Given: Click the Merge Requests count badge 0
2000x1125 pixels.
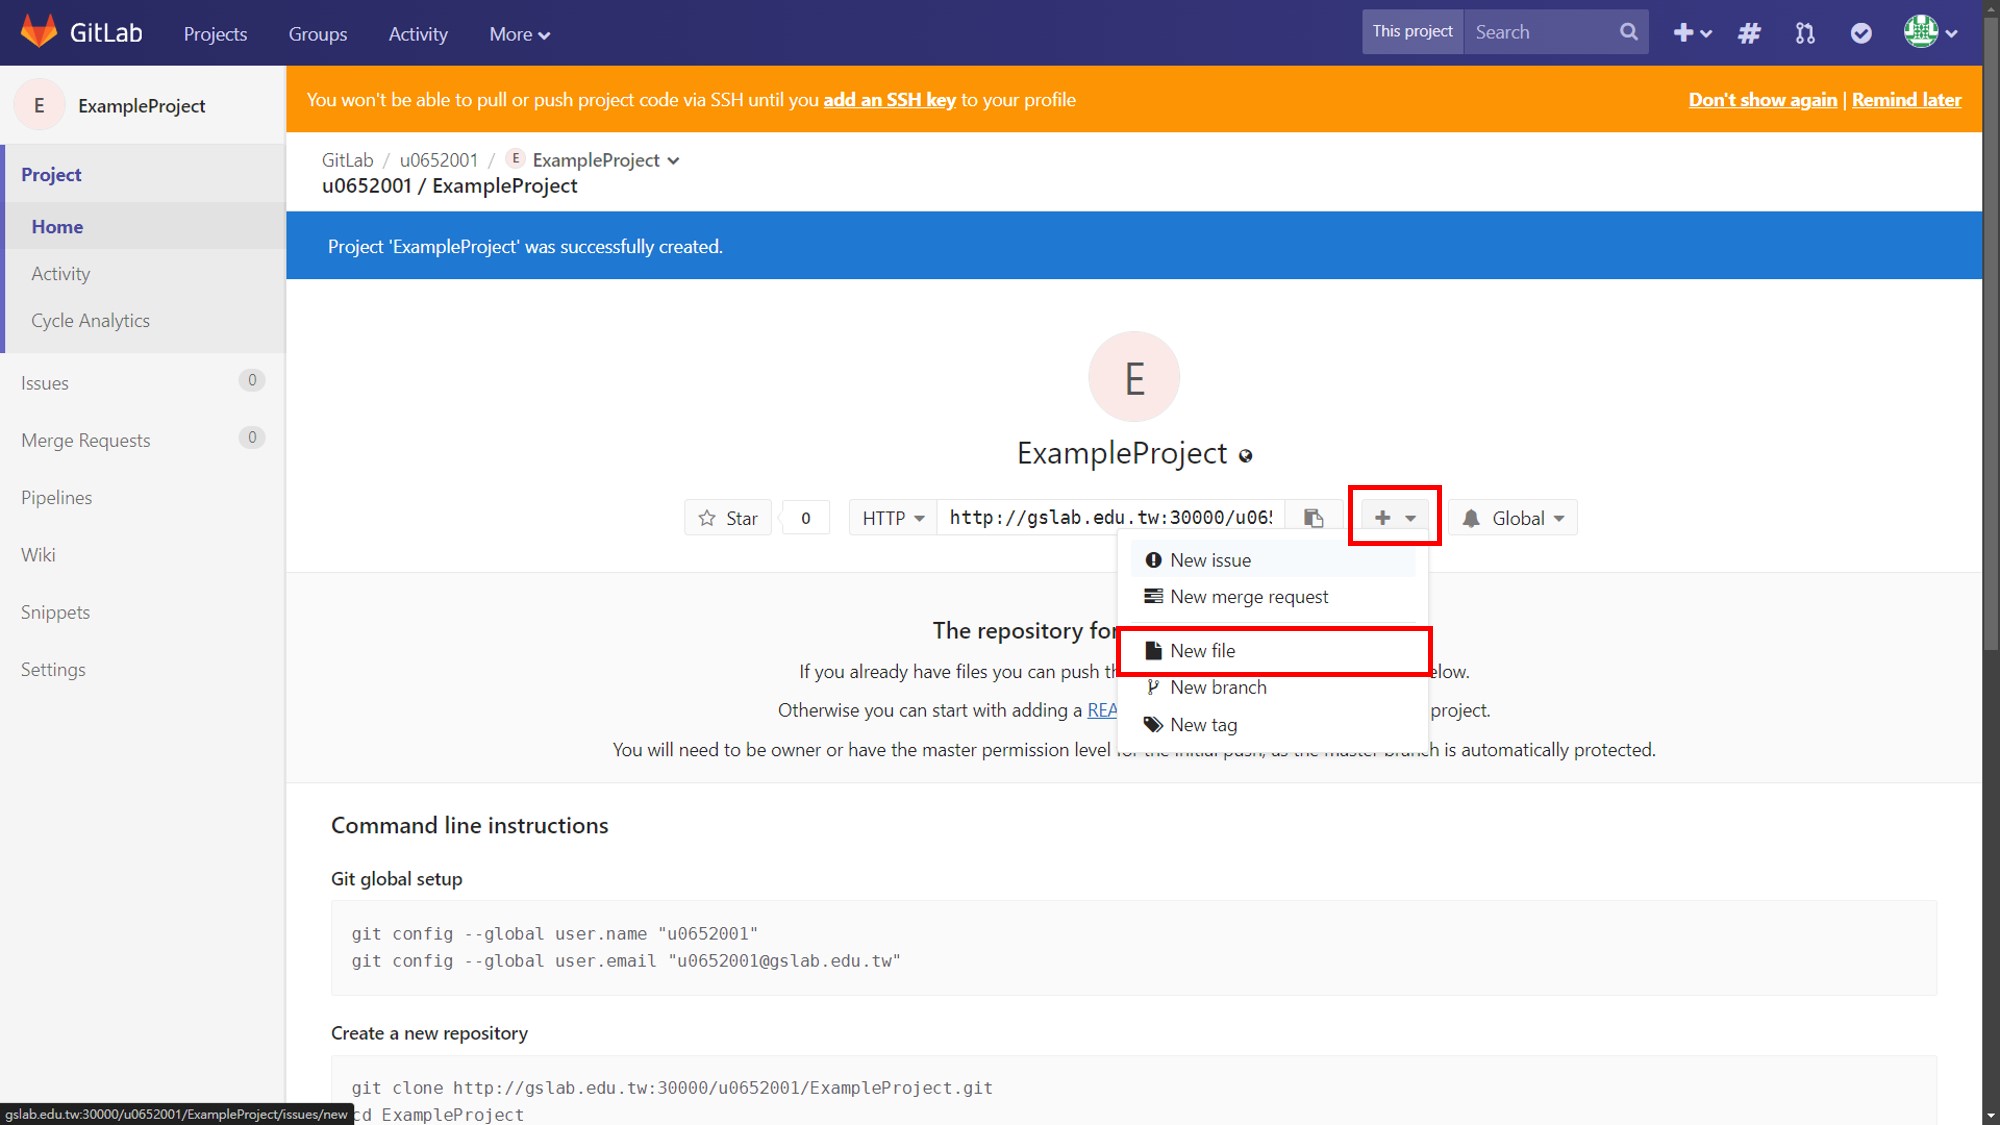Looking at the screenshot, I should [252, 437].
